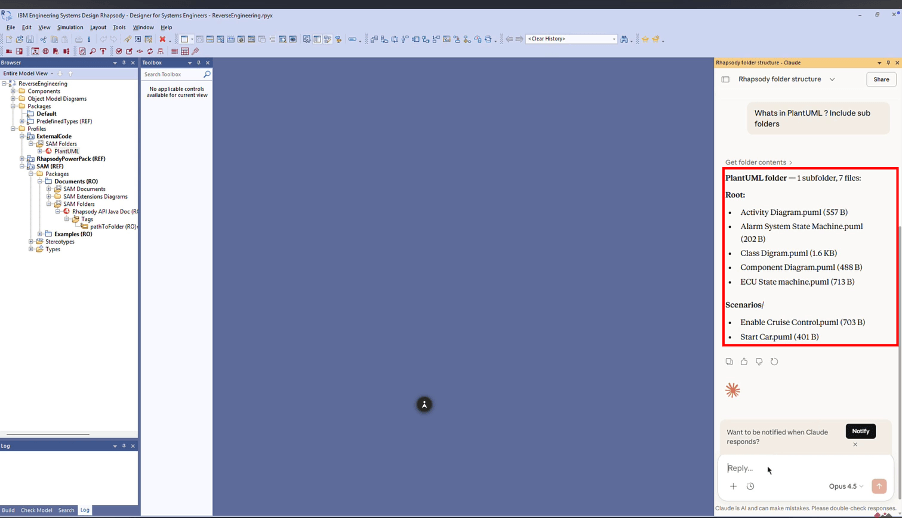The height and width of the screenshot is (518, 902).
Task: Click the Save disk icon in toolbar
Action: coord(30,39)
